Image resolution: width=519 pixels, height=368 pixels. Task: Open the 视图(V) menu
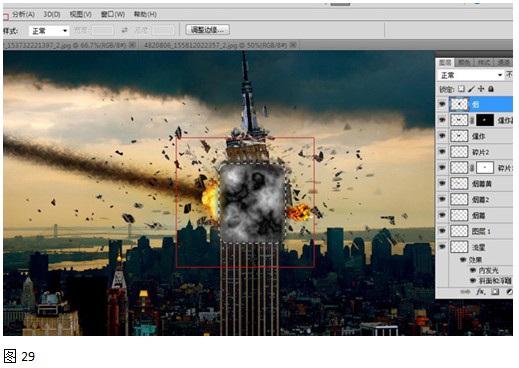pyautogui.click(x=80, y=14)
